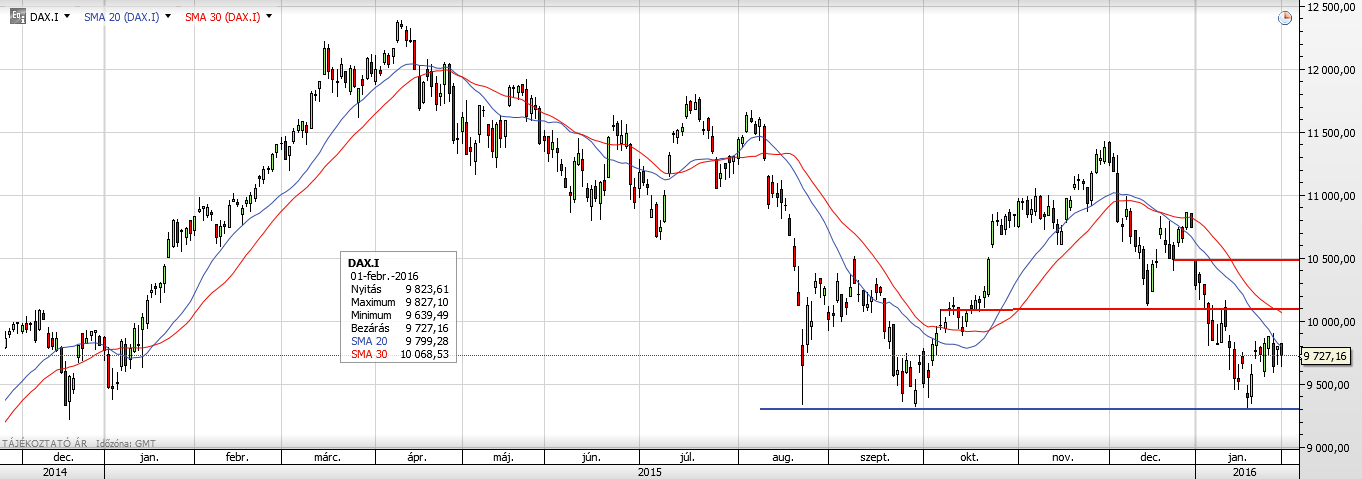Image resolution: width=1362 pixels, height=479 pixels.
Task: Click the 12 000,00 price axis label
Action: 1330,70
